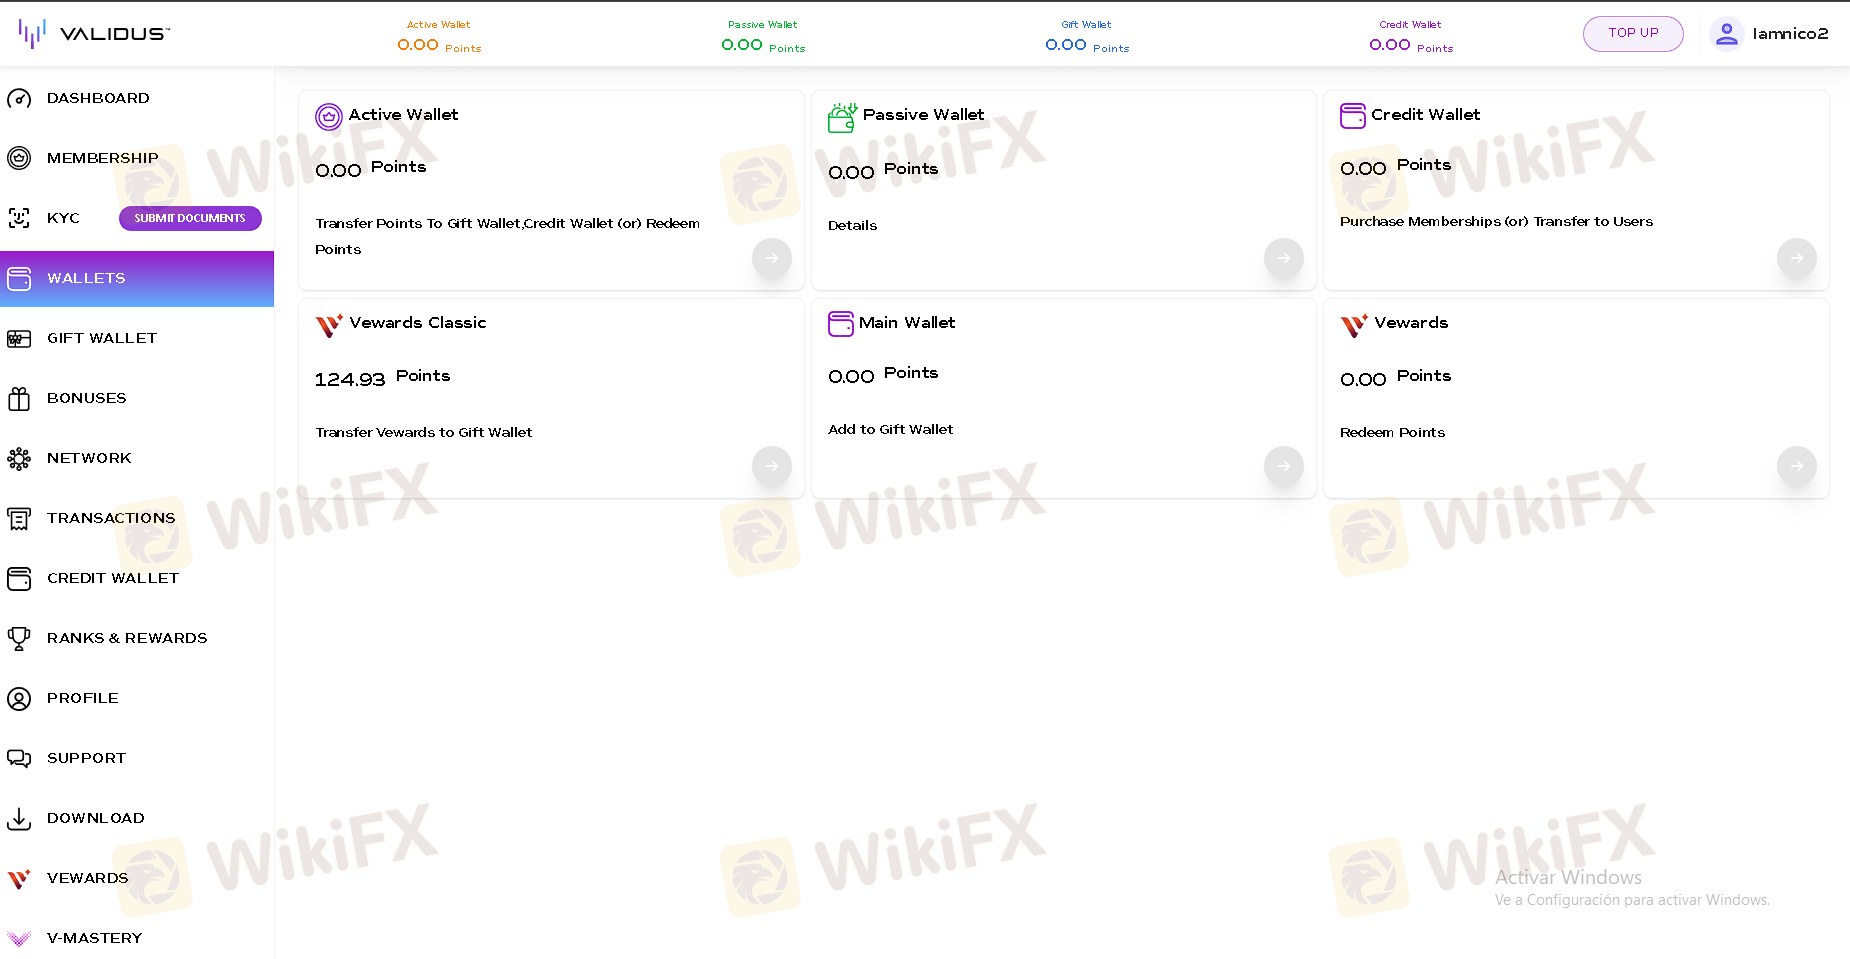This screenshot has width=1850, height=959.
Task: Click 'Add to Gift Wallet' text
Action: point(890,429)
